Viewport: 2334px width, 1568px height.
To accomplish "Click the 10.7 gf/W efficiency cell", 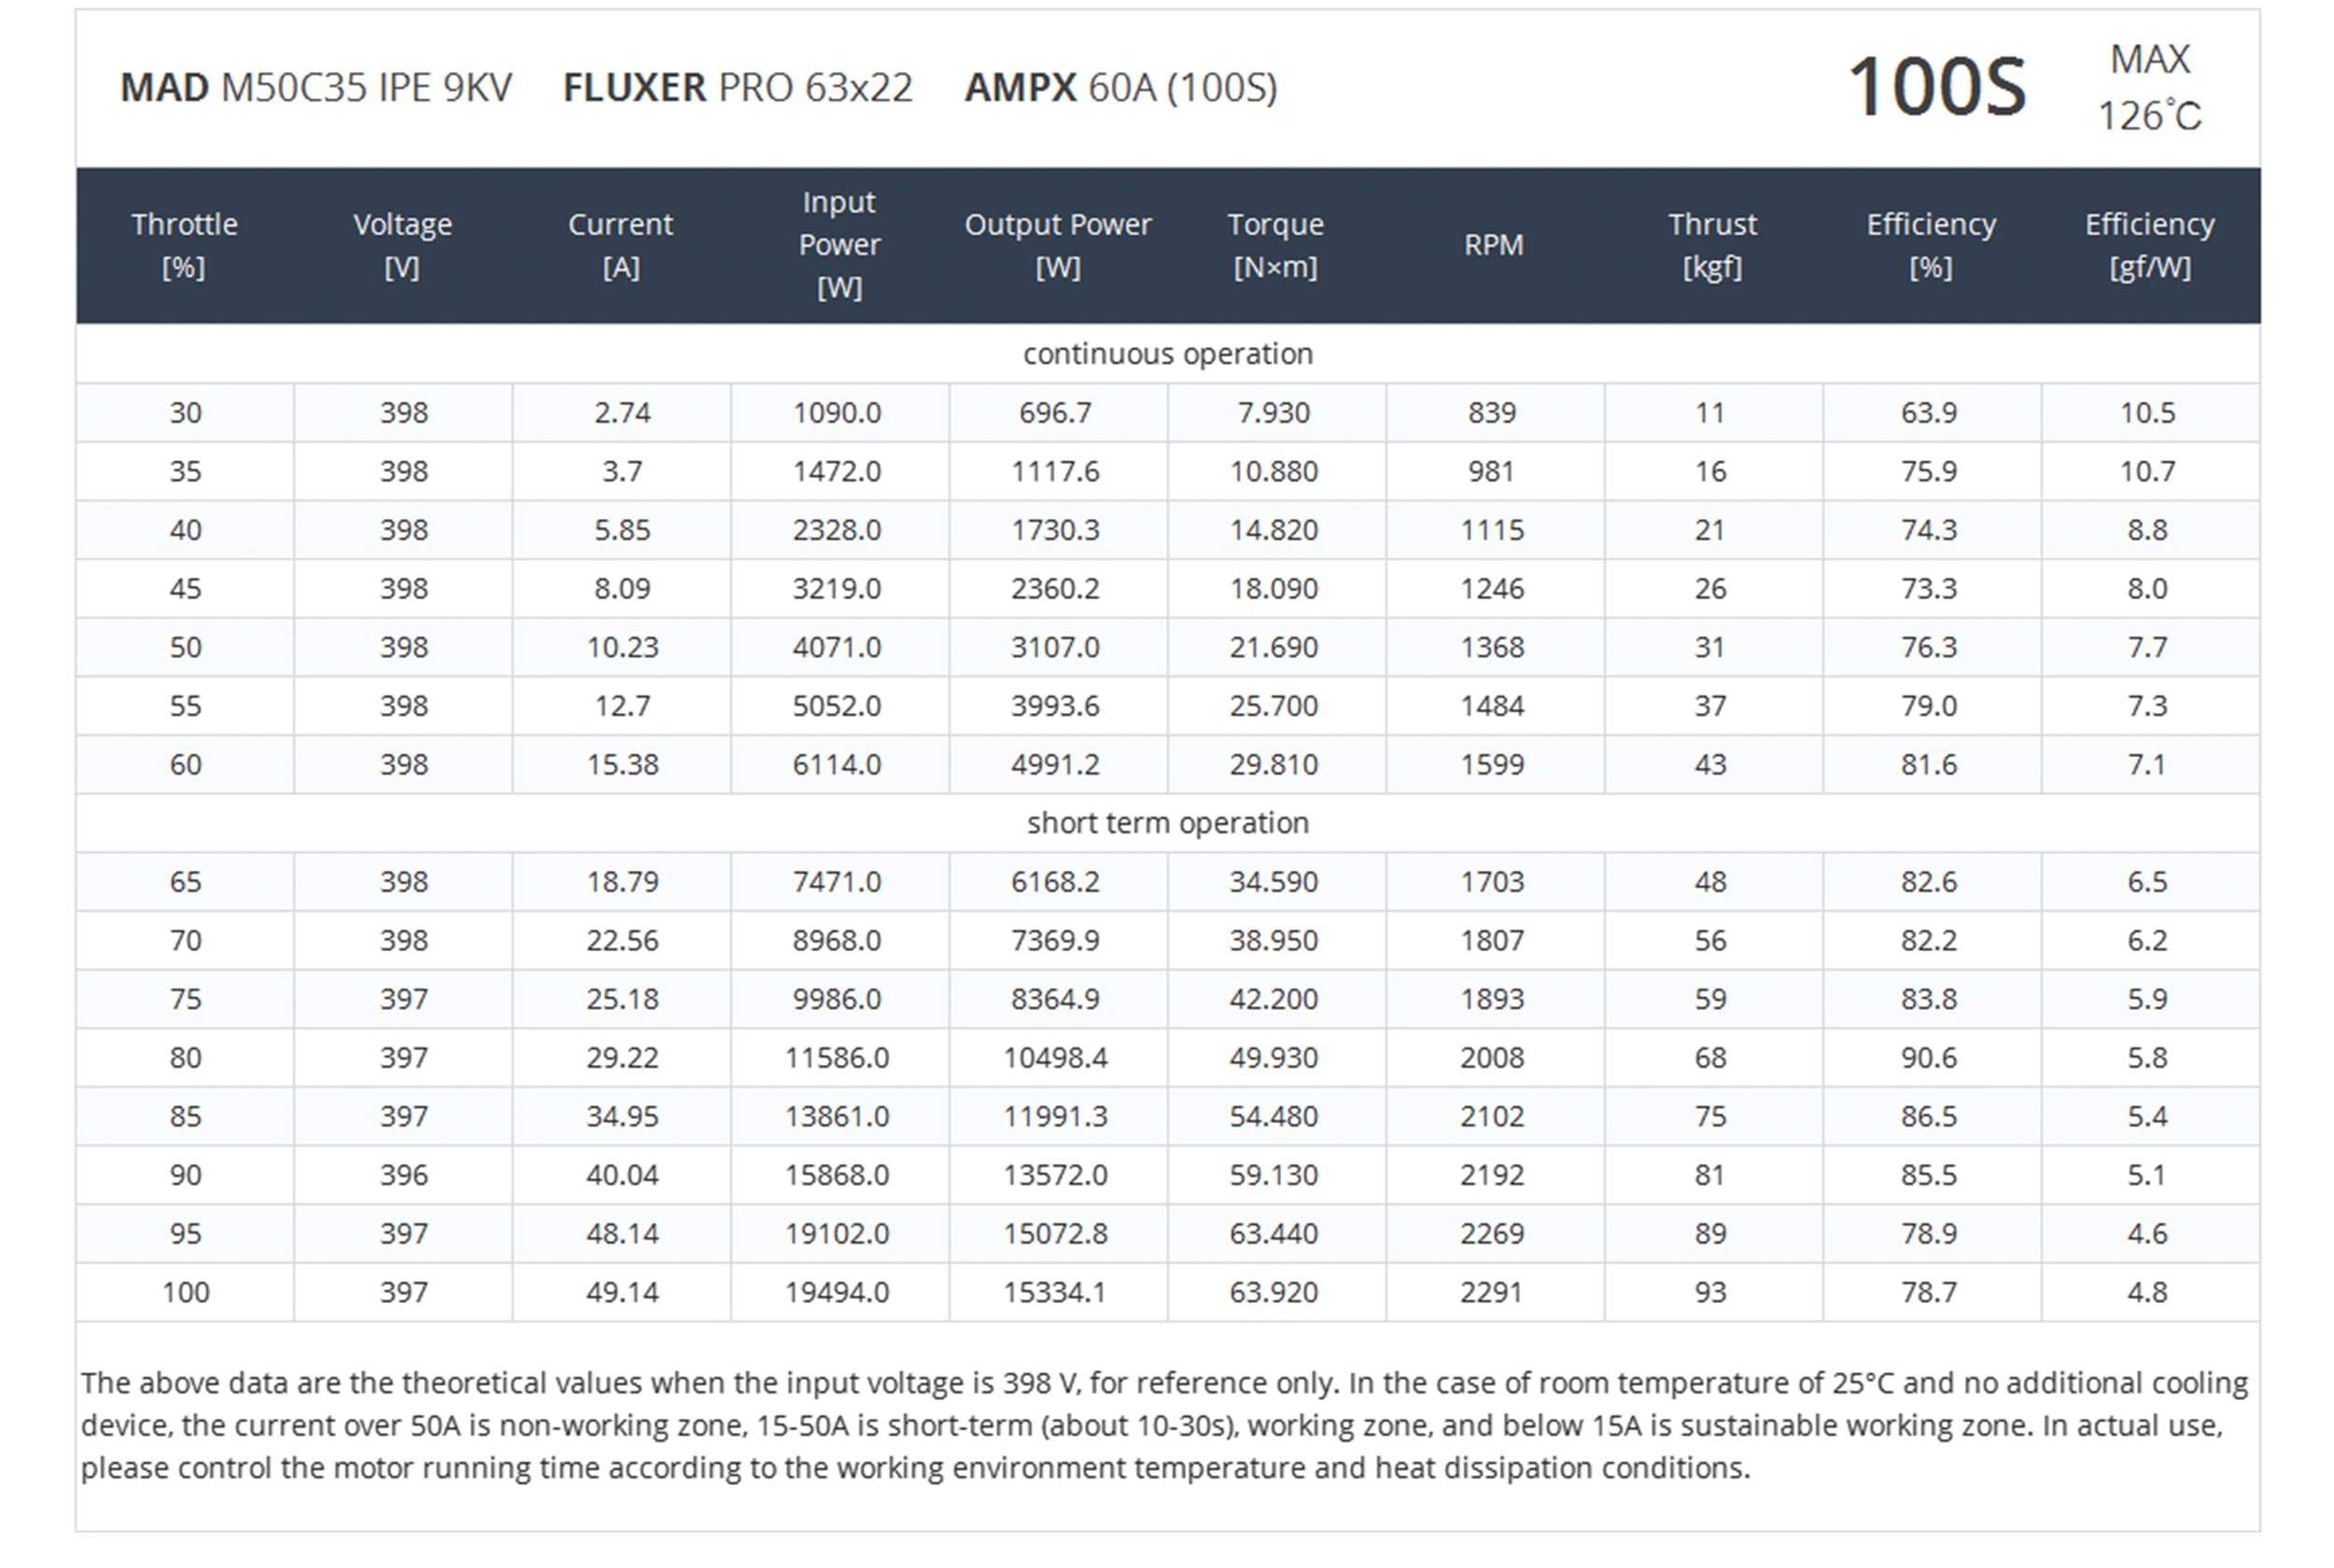I will (x=2147, y=471).
